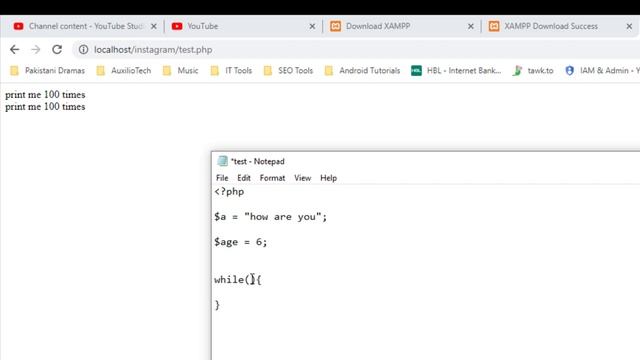This screenshot has height=360, width=640.
Task: Go back using the browser back arrow
Action: pos(15,50)
